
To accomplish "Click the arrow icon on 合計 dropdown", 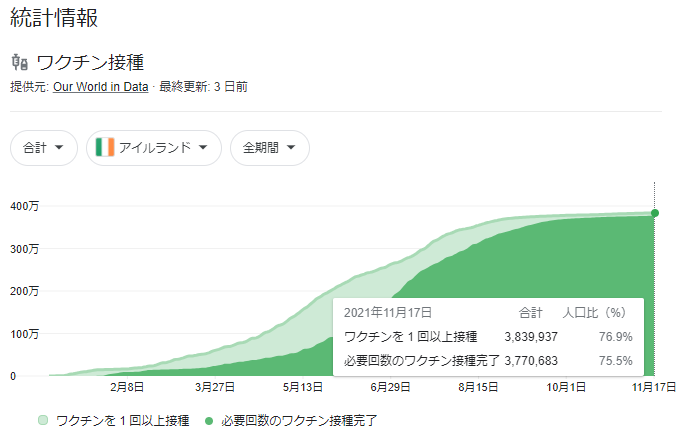I will click(59, 148).
